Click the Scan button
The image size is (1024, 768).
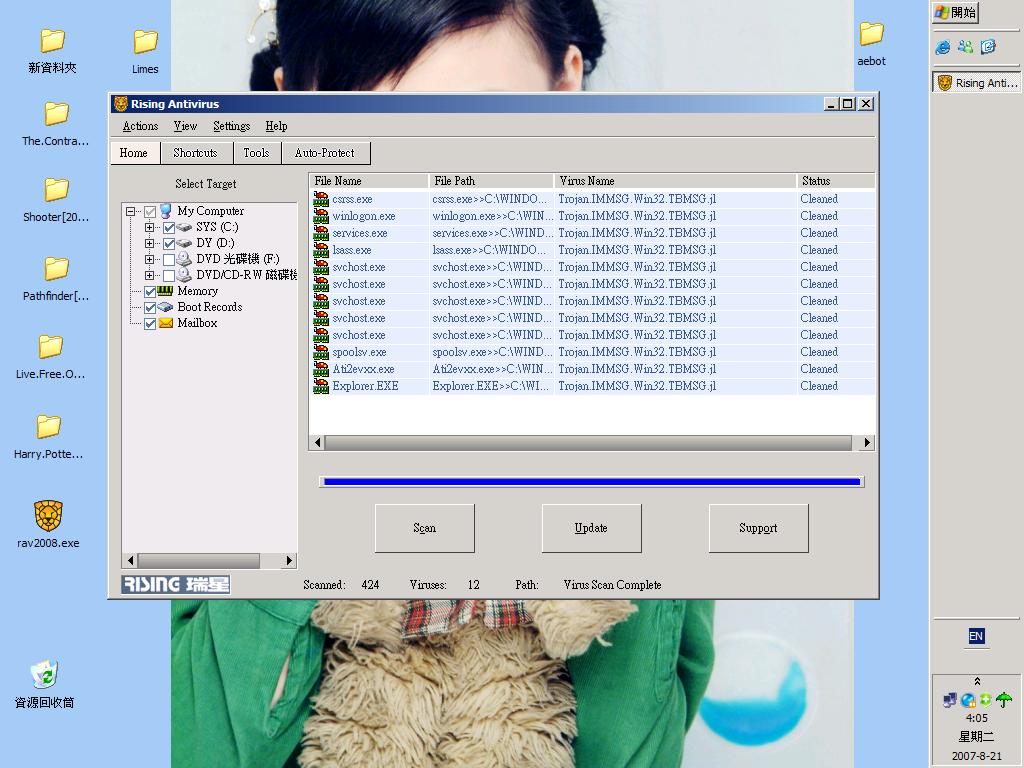424,528
